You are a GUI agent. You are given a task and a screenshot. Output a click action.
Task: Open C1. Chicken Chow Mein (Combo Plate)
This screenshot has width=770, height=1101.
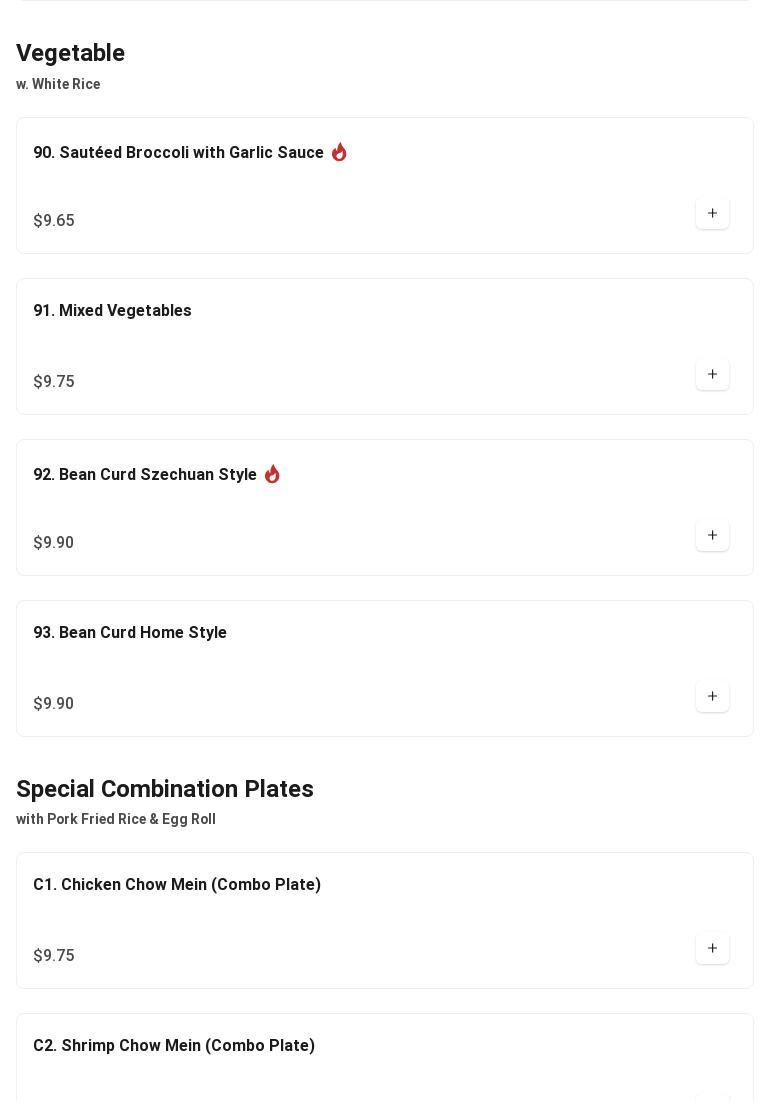coord(177,885)
